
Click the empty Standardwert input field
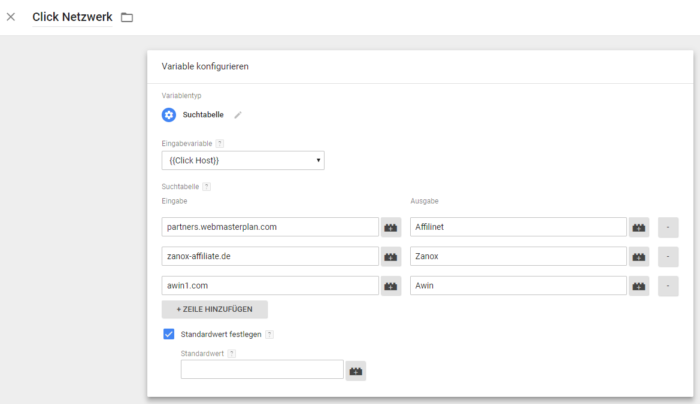pyautogui.click(x=262, y=370)
